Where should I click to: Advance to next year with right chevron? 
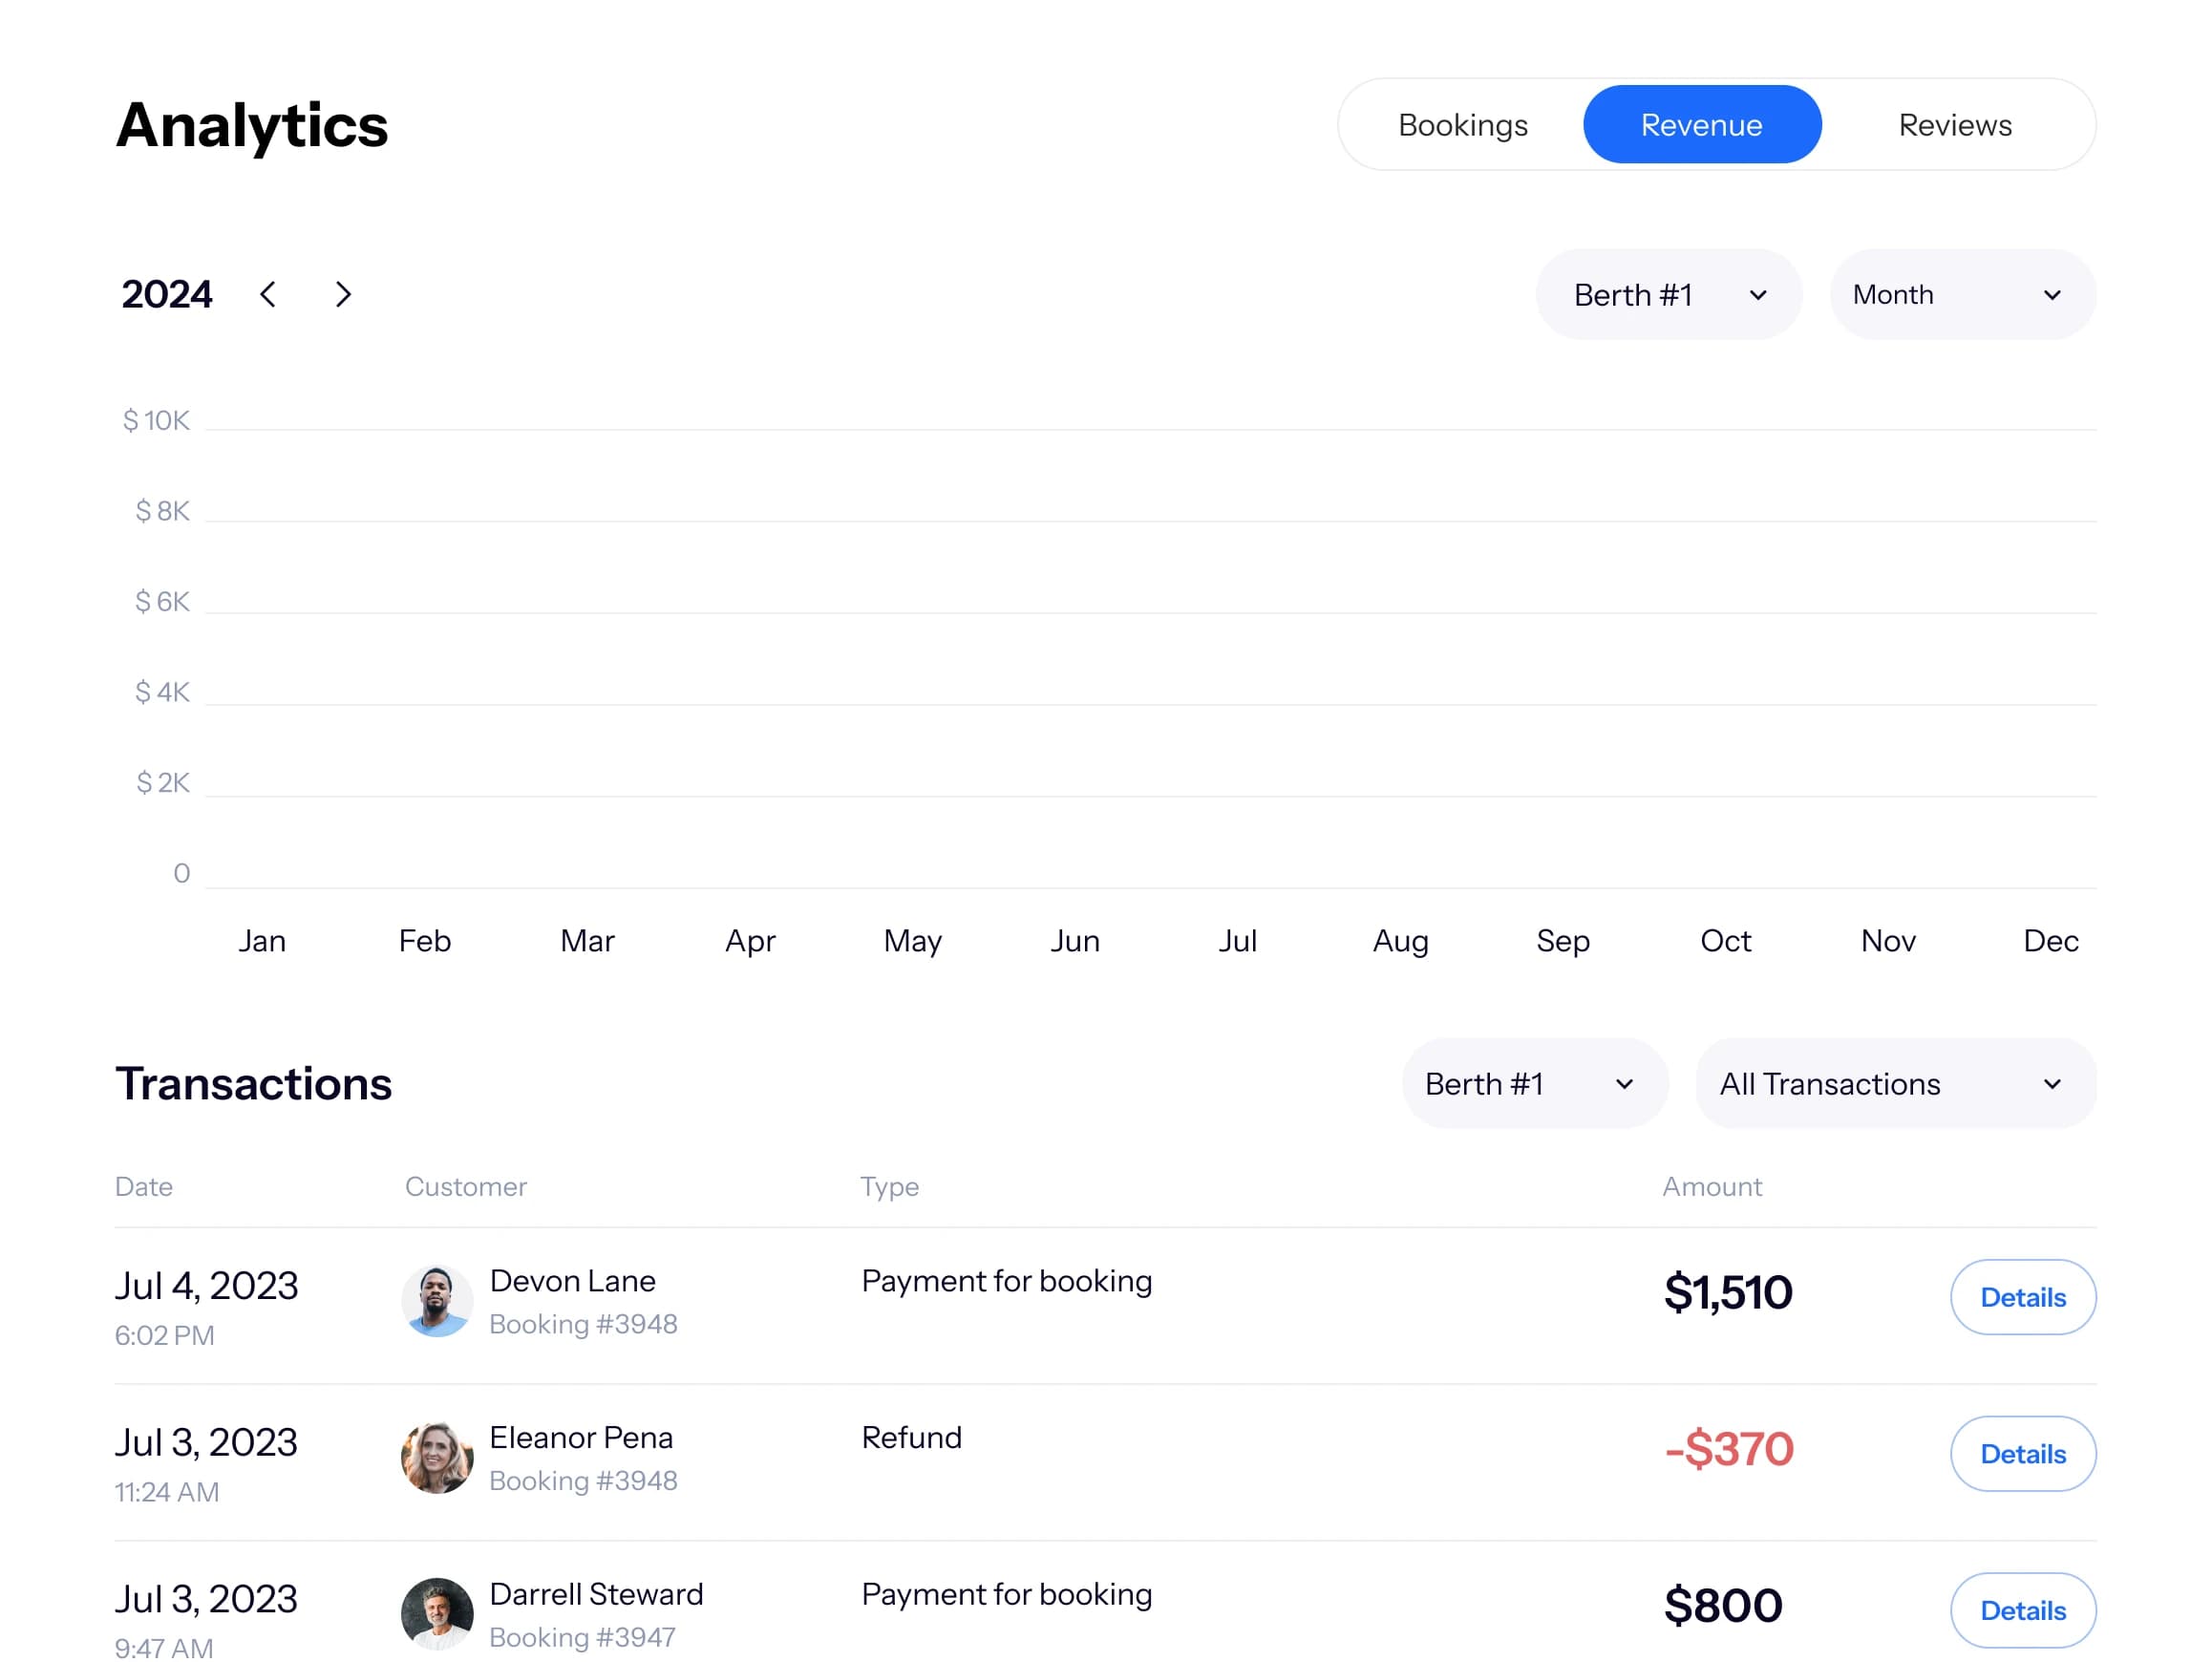point(343,295)
